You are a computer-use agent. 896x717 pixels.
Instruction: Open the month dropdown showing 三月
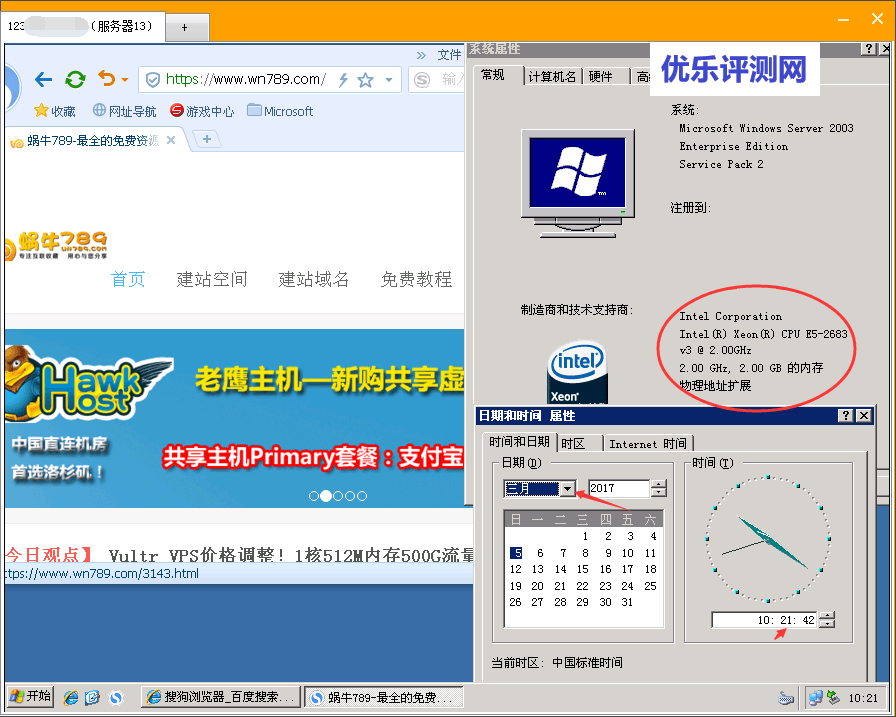pyautogui.click(x=567, y=488)
